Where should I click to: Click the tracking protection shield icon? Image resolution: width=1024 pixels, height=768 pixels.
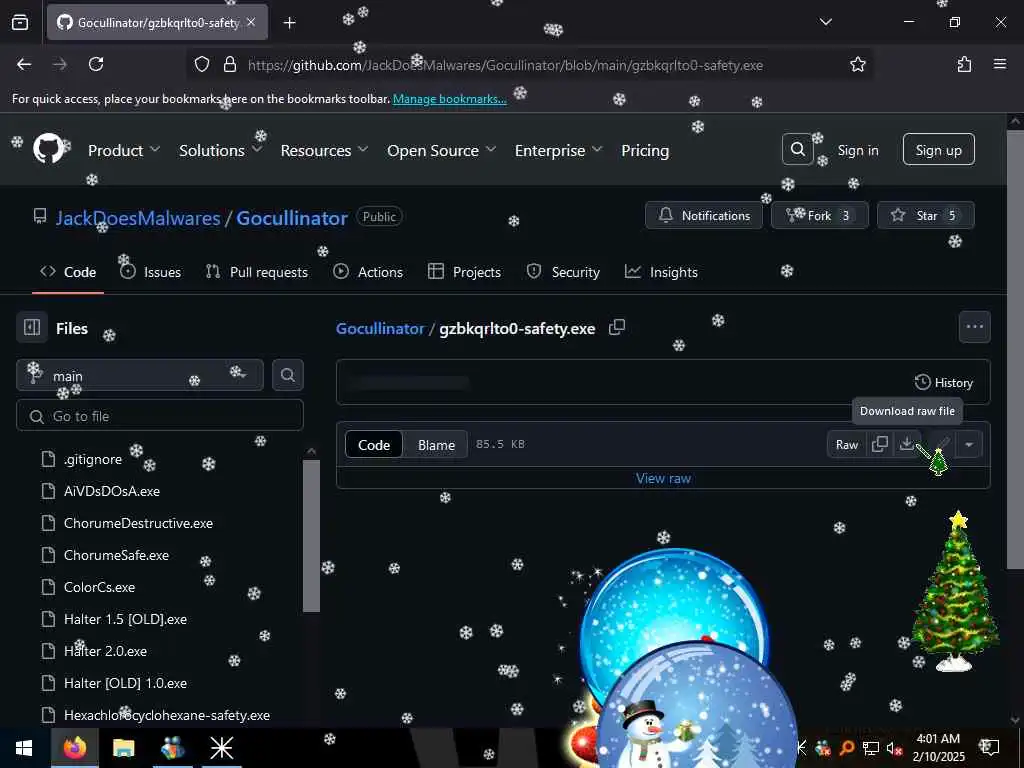coord(202,64)
